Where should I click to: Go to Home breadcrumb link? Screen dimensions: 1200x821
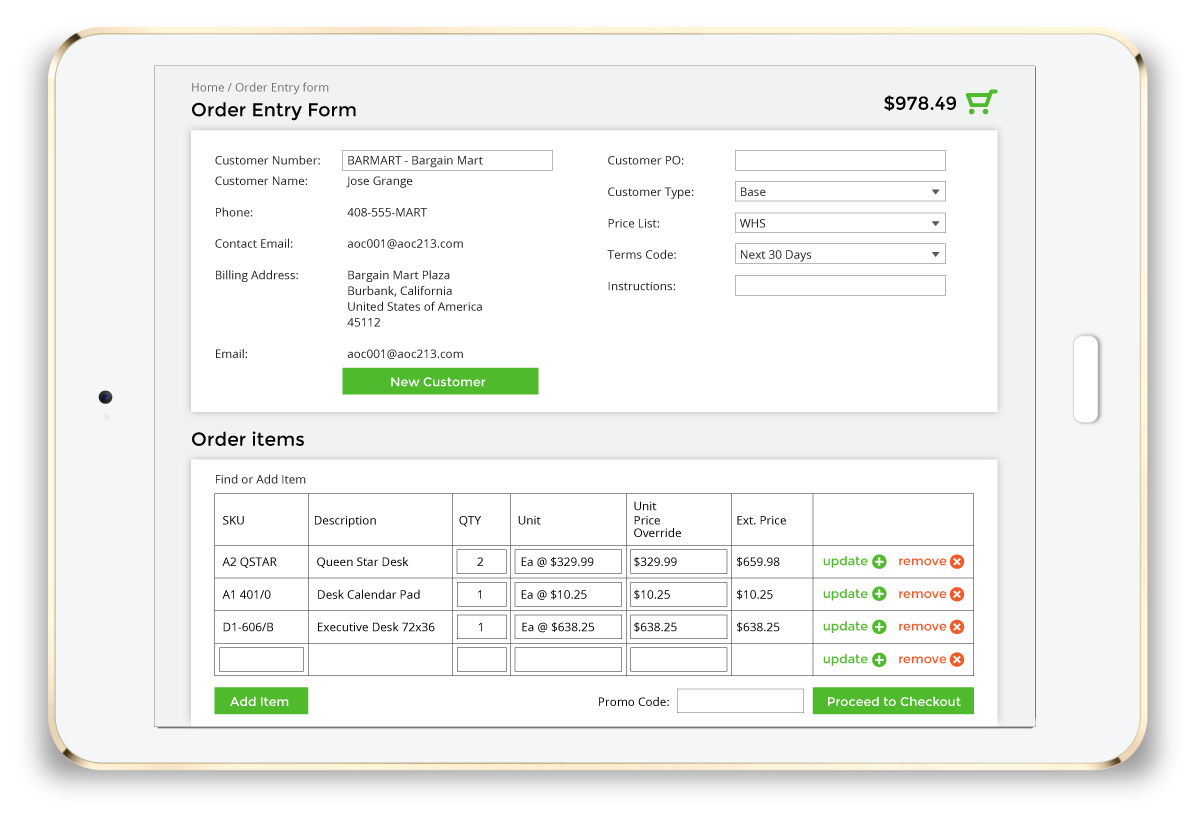(x=207, y=87)
